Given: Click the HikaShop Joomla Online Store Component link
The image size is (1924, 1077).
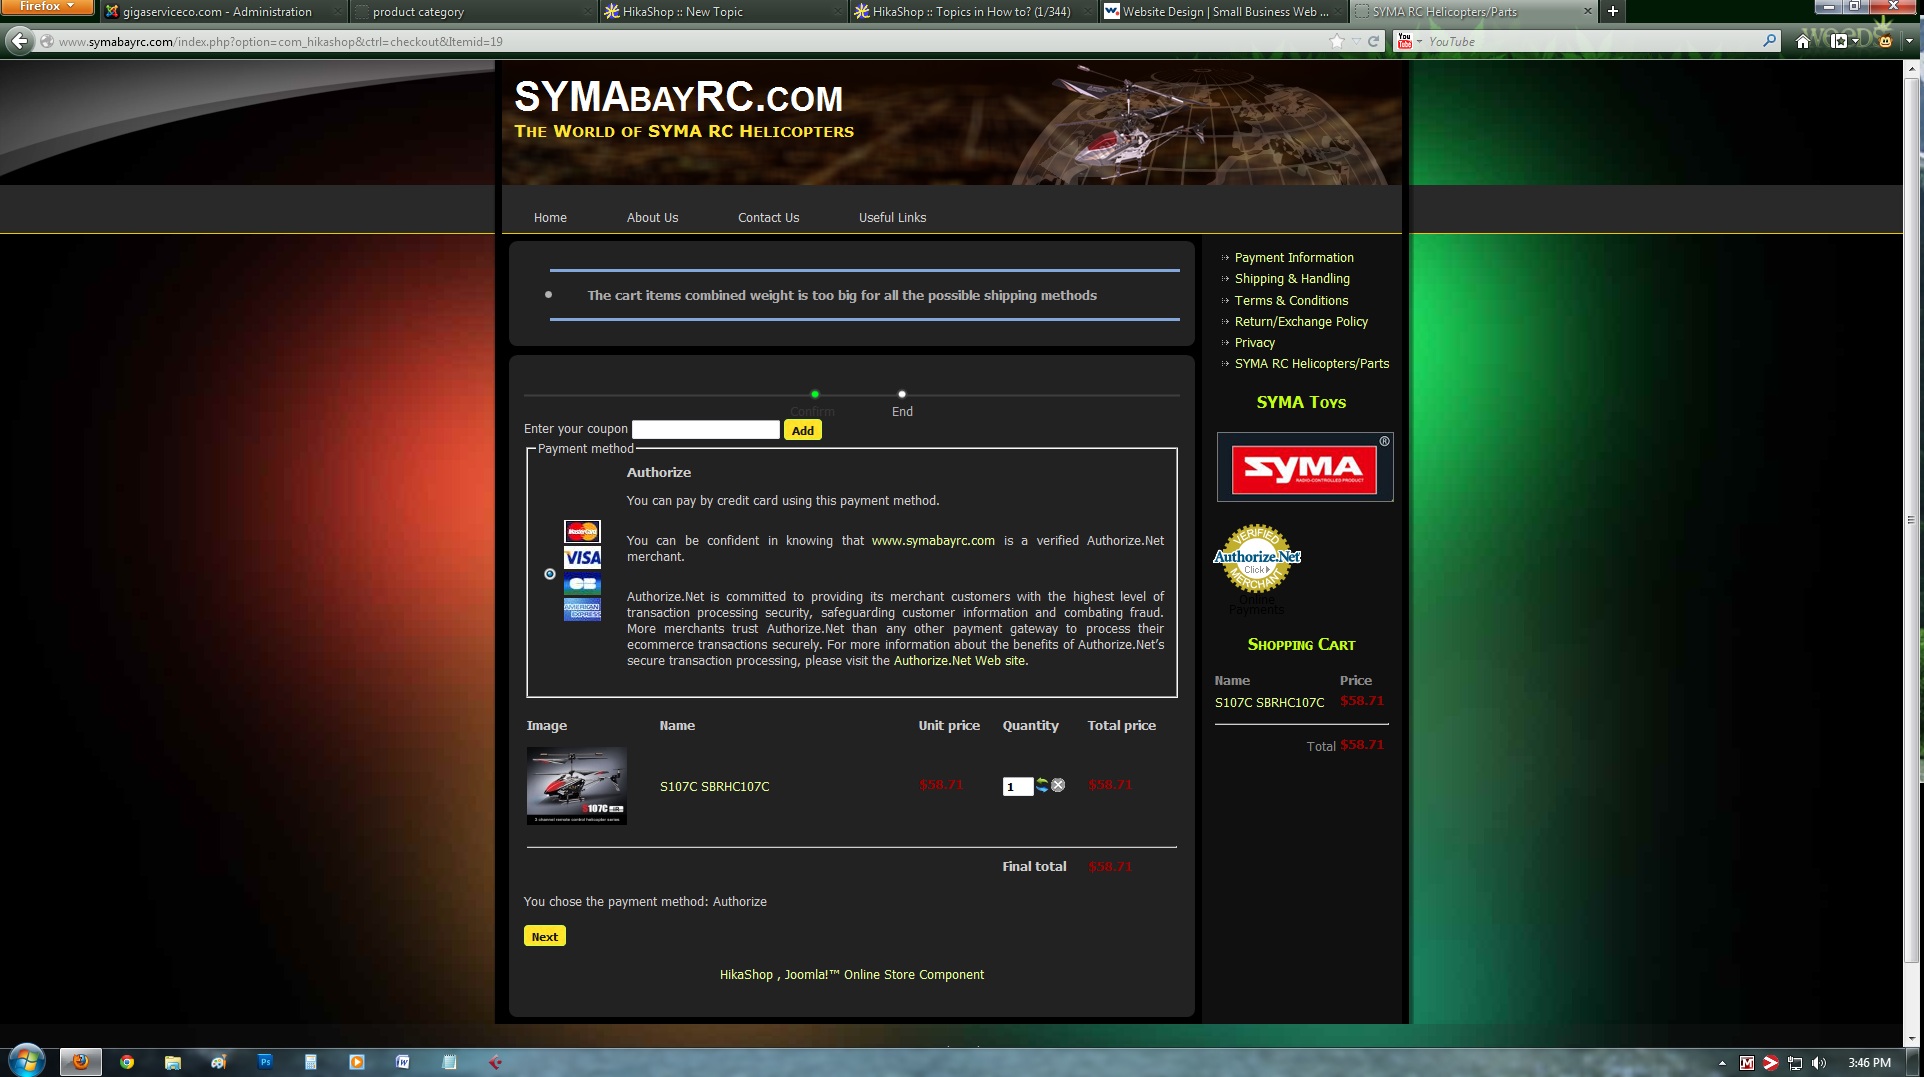Looking at the screenshot, I should tap(852, 974).
